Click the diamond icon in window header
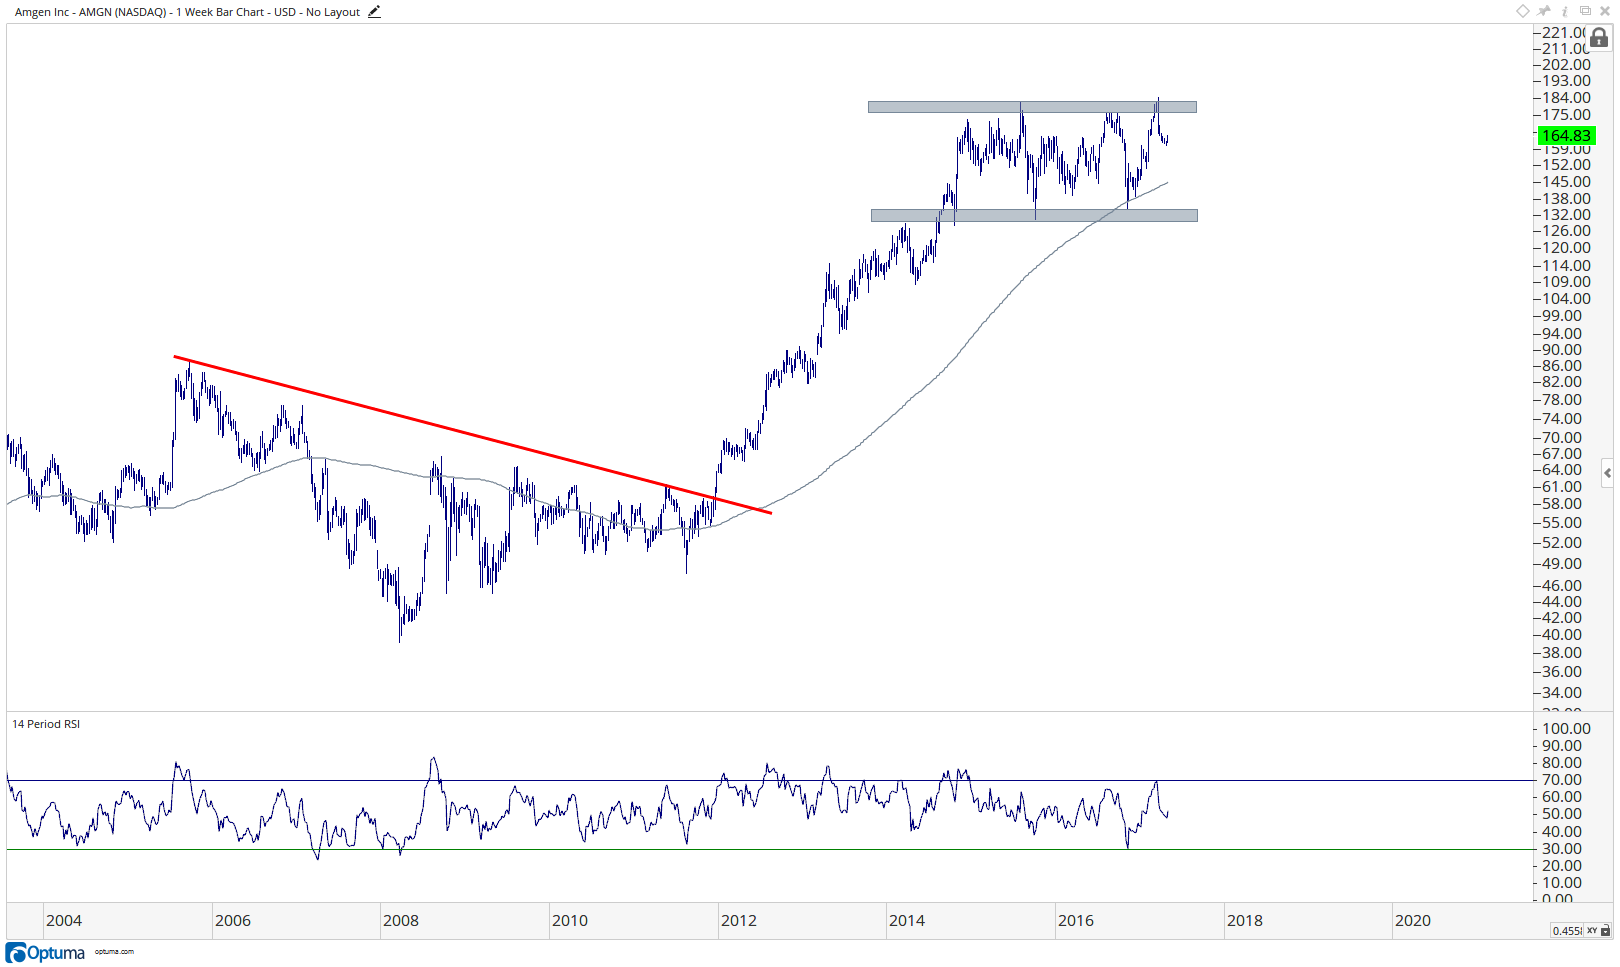This screenshot has height=967, width=1620. pos(1523,11)
